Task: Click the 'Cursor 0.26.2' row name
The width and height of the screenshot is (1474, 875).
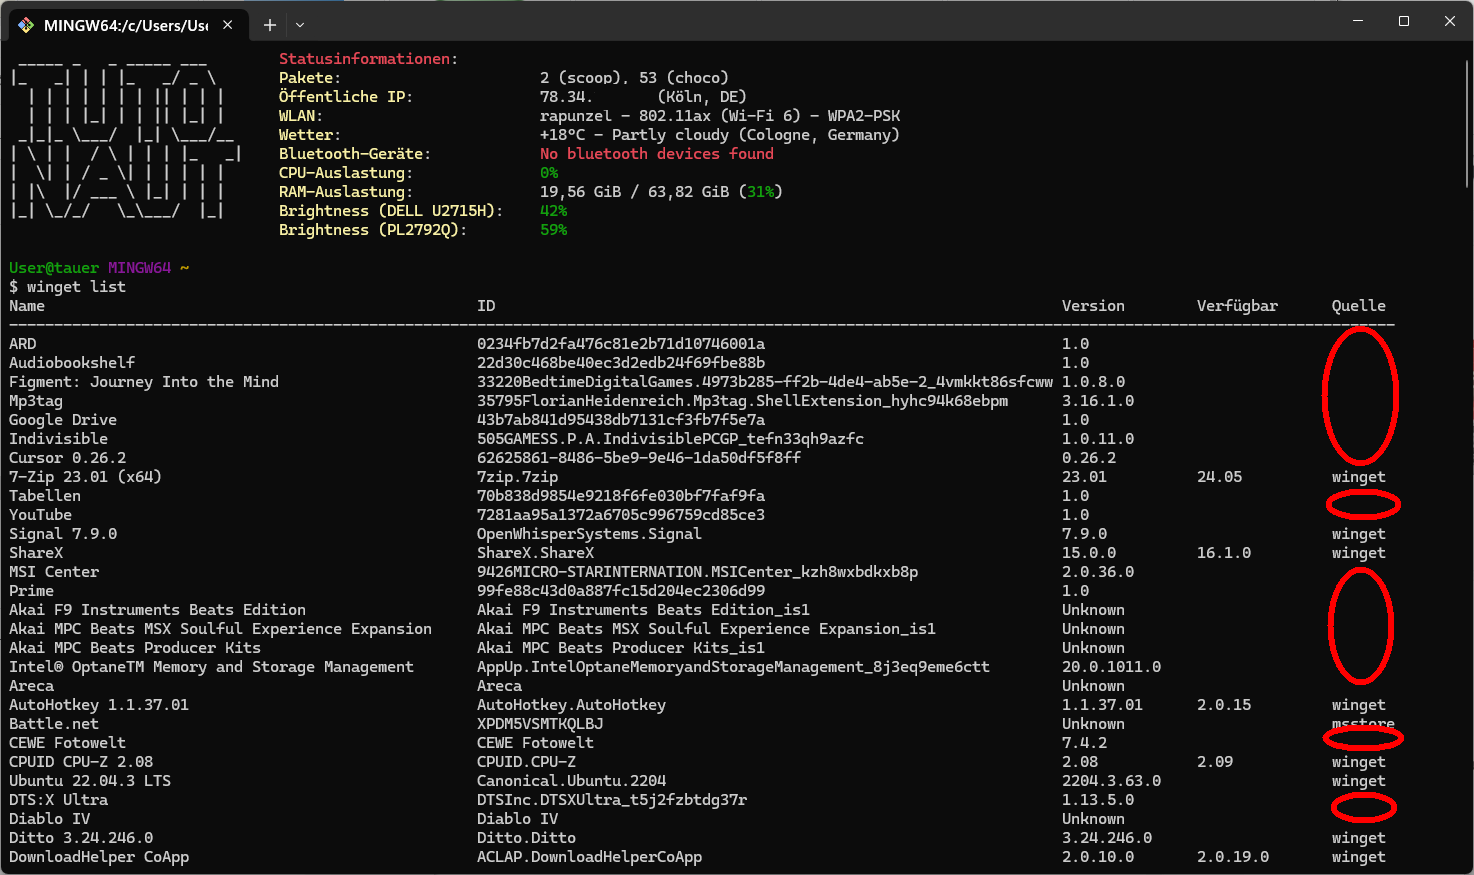Action: pos(67,458)
